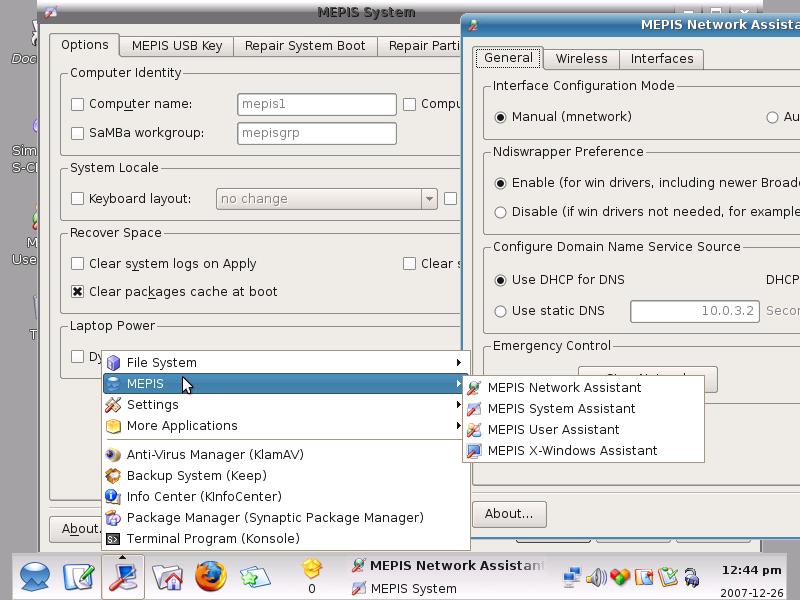This screenshot has width=800, height=600.
Task: Click the date 2007-12-26 in the panel
Action: [752, 593]
